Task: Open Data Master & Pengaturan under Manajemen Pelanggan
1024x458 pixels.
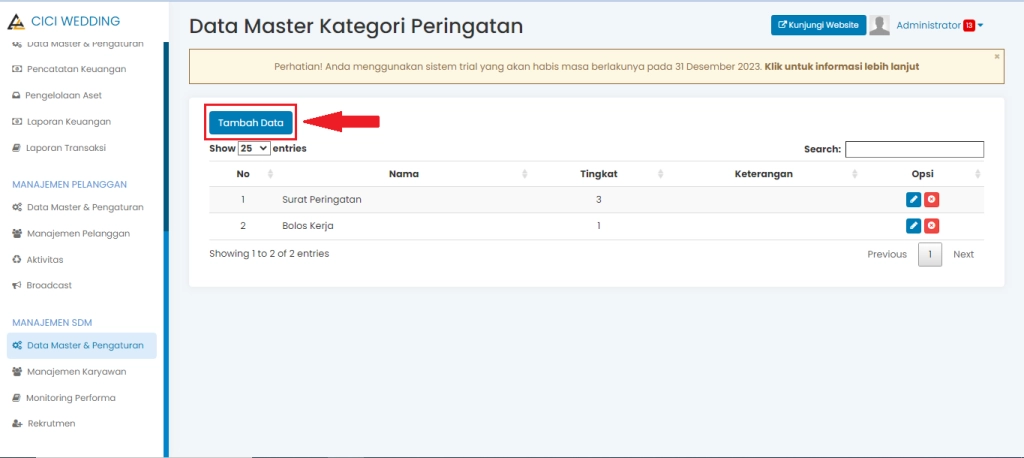Action: point(78,207)
